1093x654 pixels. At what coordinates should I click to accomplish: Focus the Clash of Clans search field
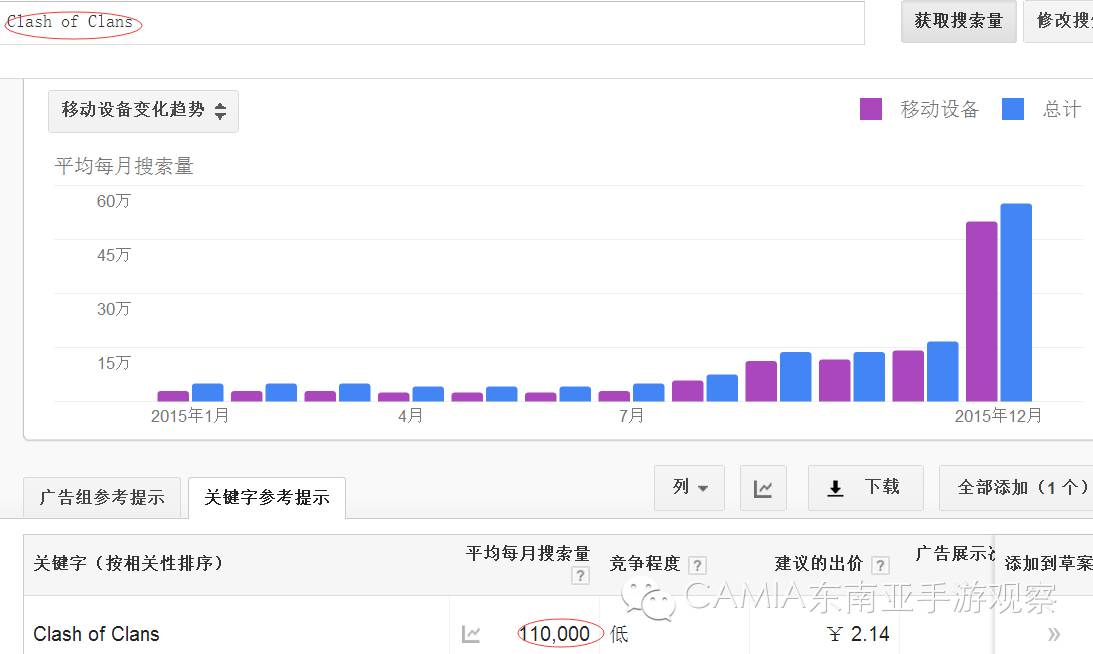pyautogui.click(x=432, y=22)
